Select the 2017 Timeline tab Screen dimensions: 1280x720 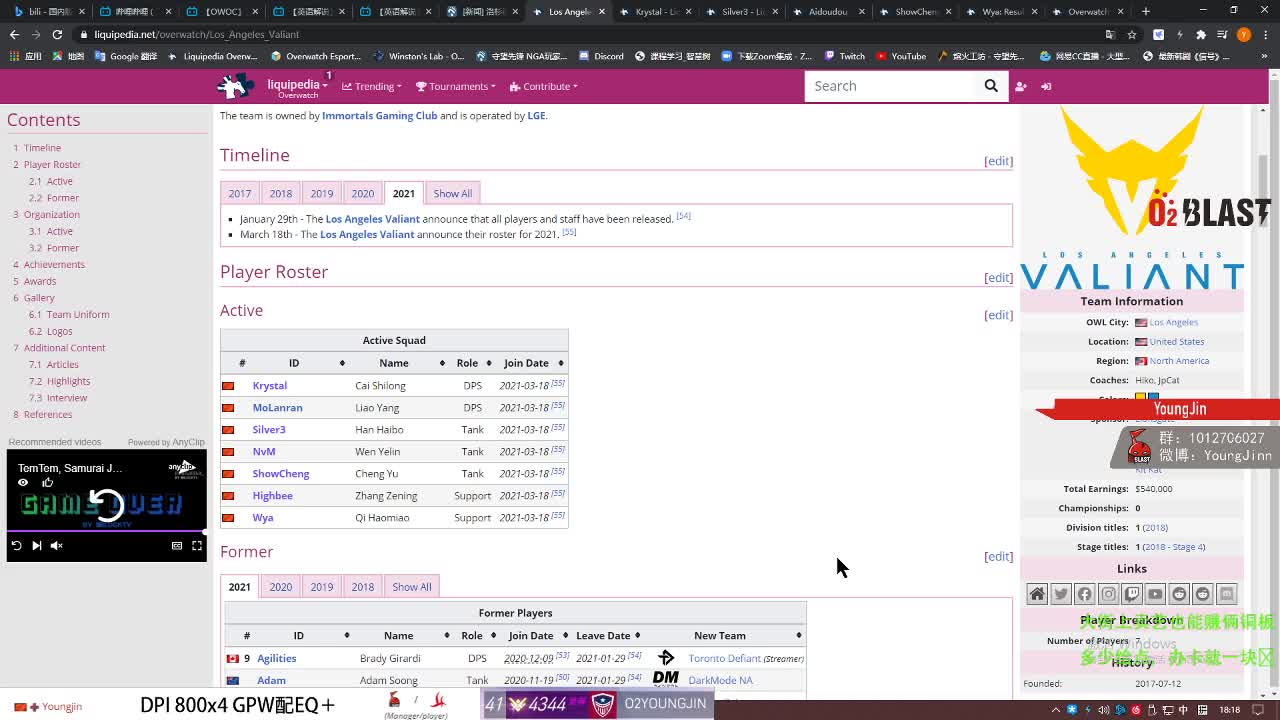coord(240,193)
